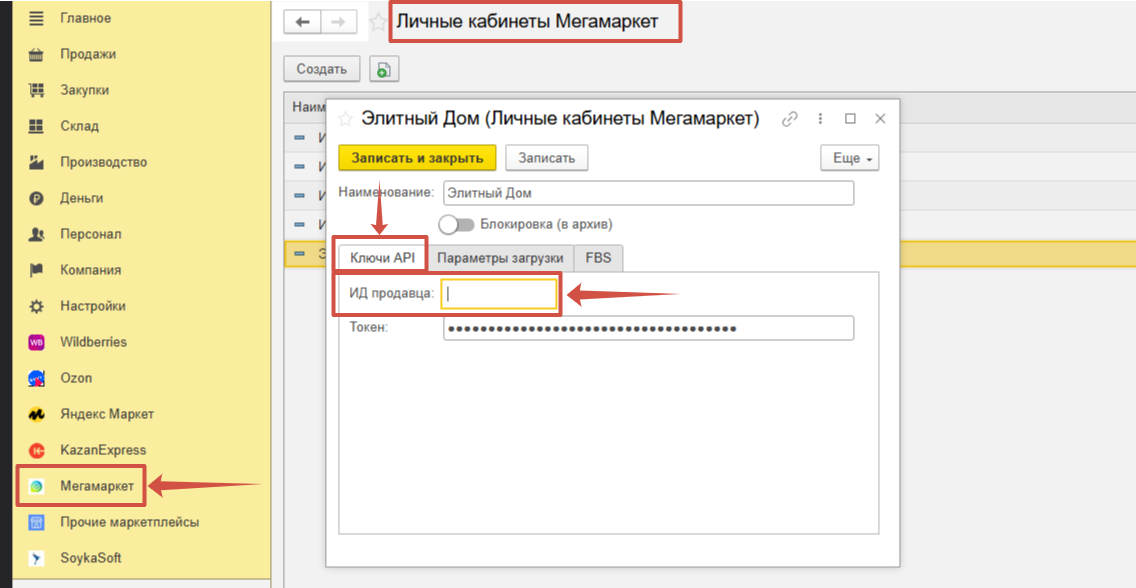Open the Мегамаркет section
1136x588 pixels.
click(x=97, y=486)
